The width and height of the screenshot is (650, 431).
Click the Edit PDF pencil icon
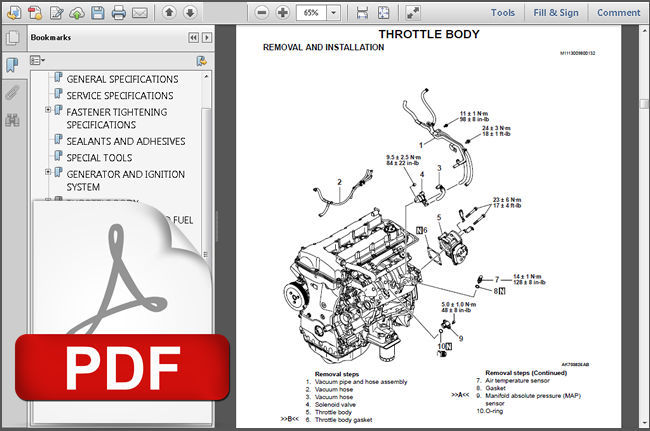tap(56, 13)
